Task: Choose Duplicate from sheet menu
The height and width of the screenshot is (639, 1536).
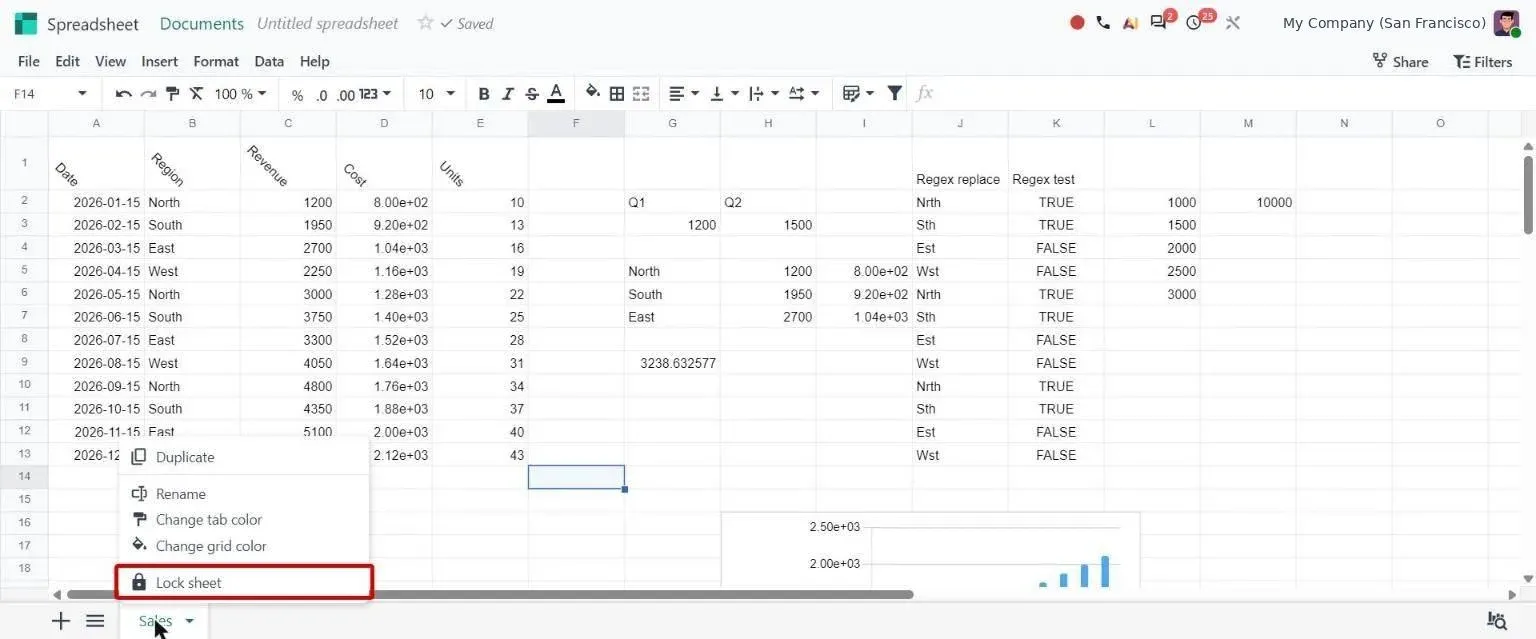Action: [x=244, y=457]
